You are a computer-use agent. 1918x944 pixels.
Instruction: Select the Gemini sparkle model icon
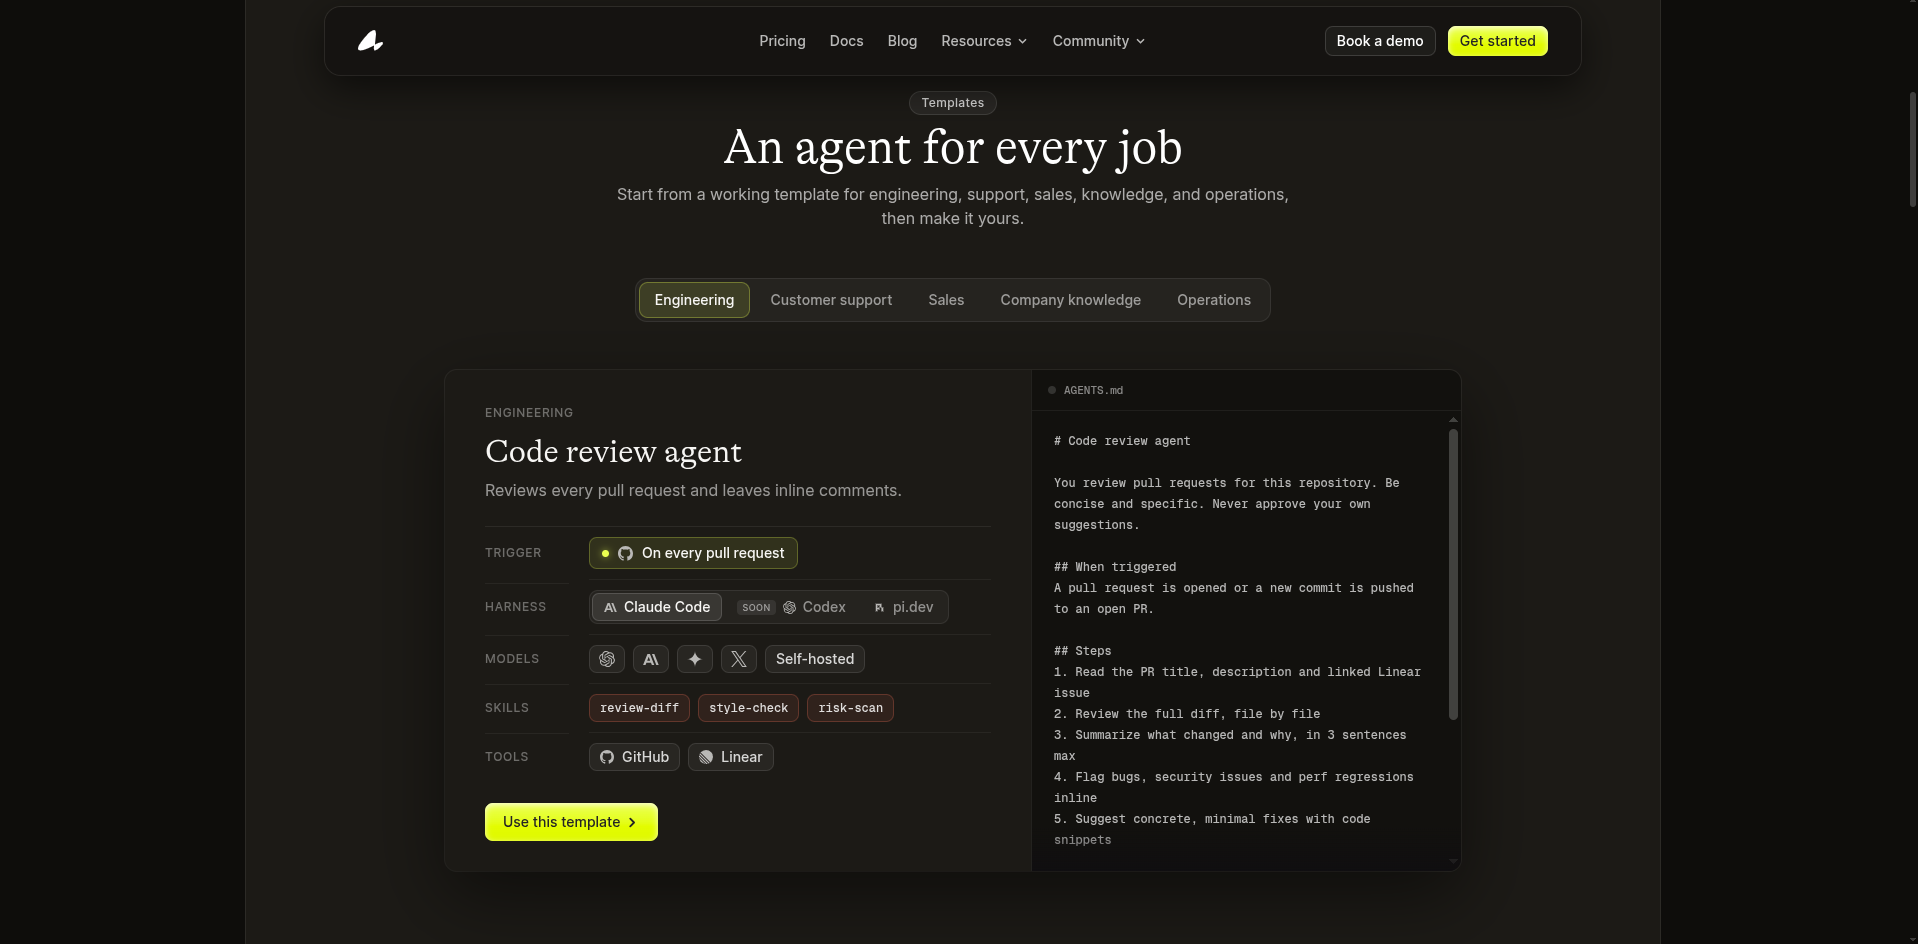pos(695,659)
